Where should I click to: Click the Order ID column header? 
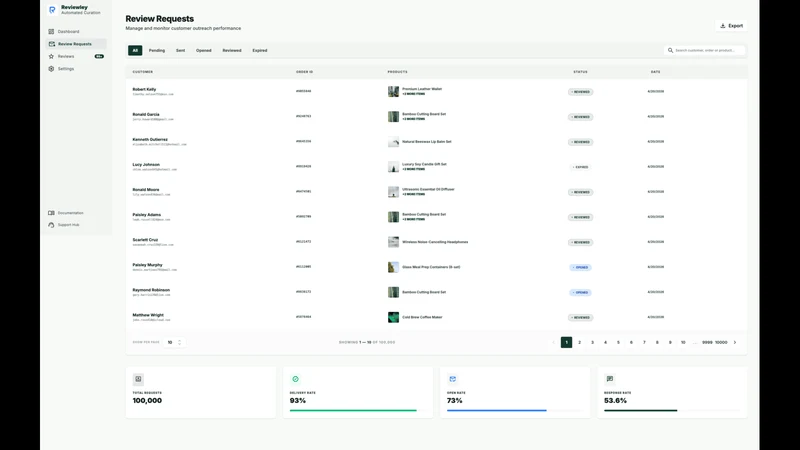click(305, 72)
